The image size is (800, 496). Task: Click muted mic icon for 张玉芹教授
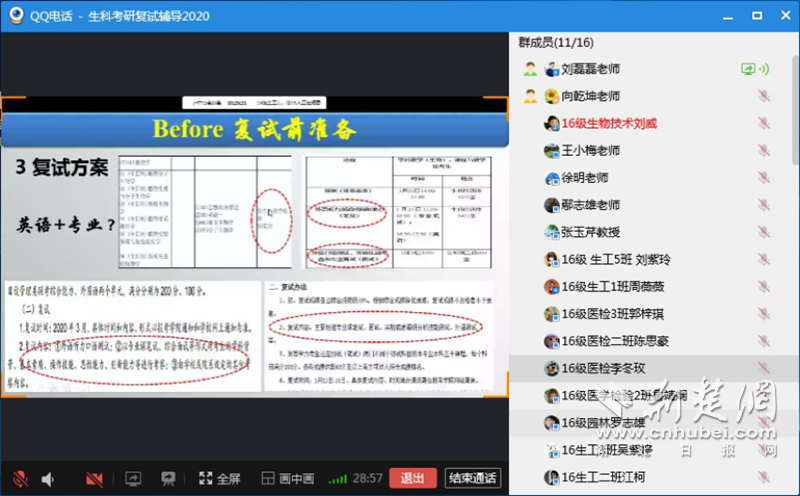pyautogui.click(x=764, y=232)
